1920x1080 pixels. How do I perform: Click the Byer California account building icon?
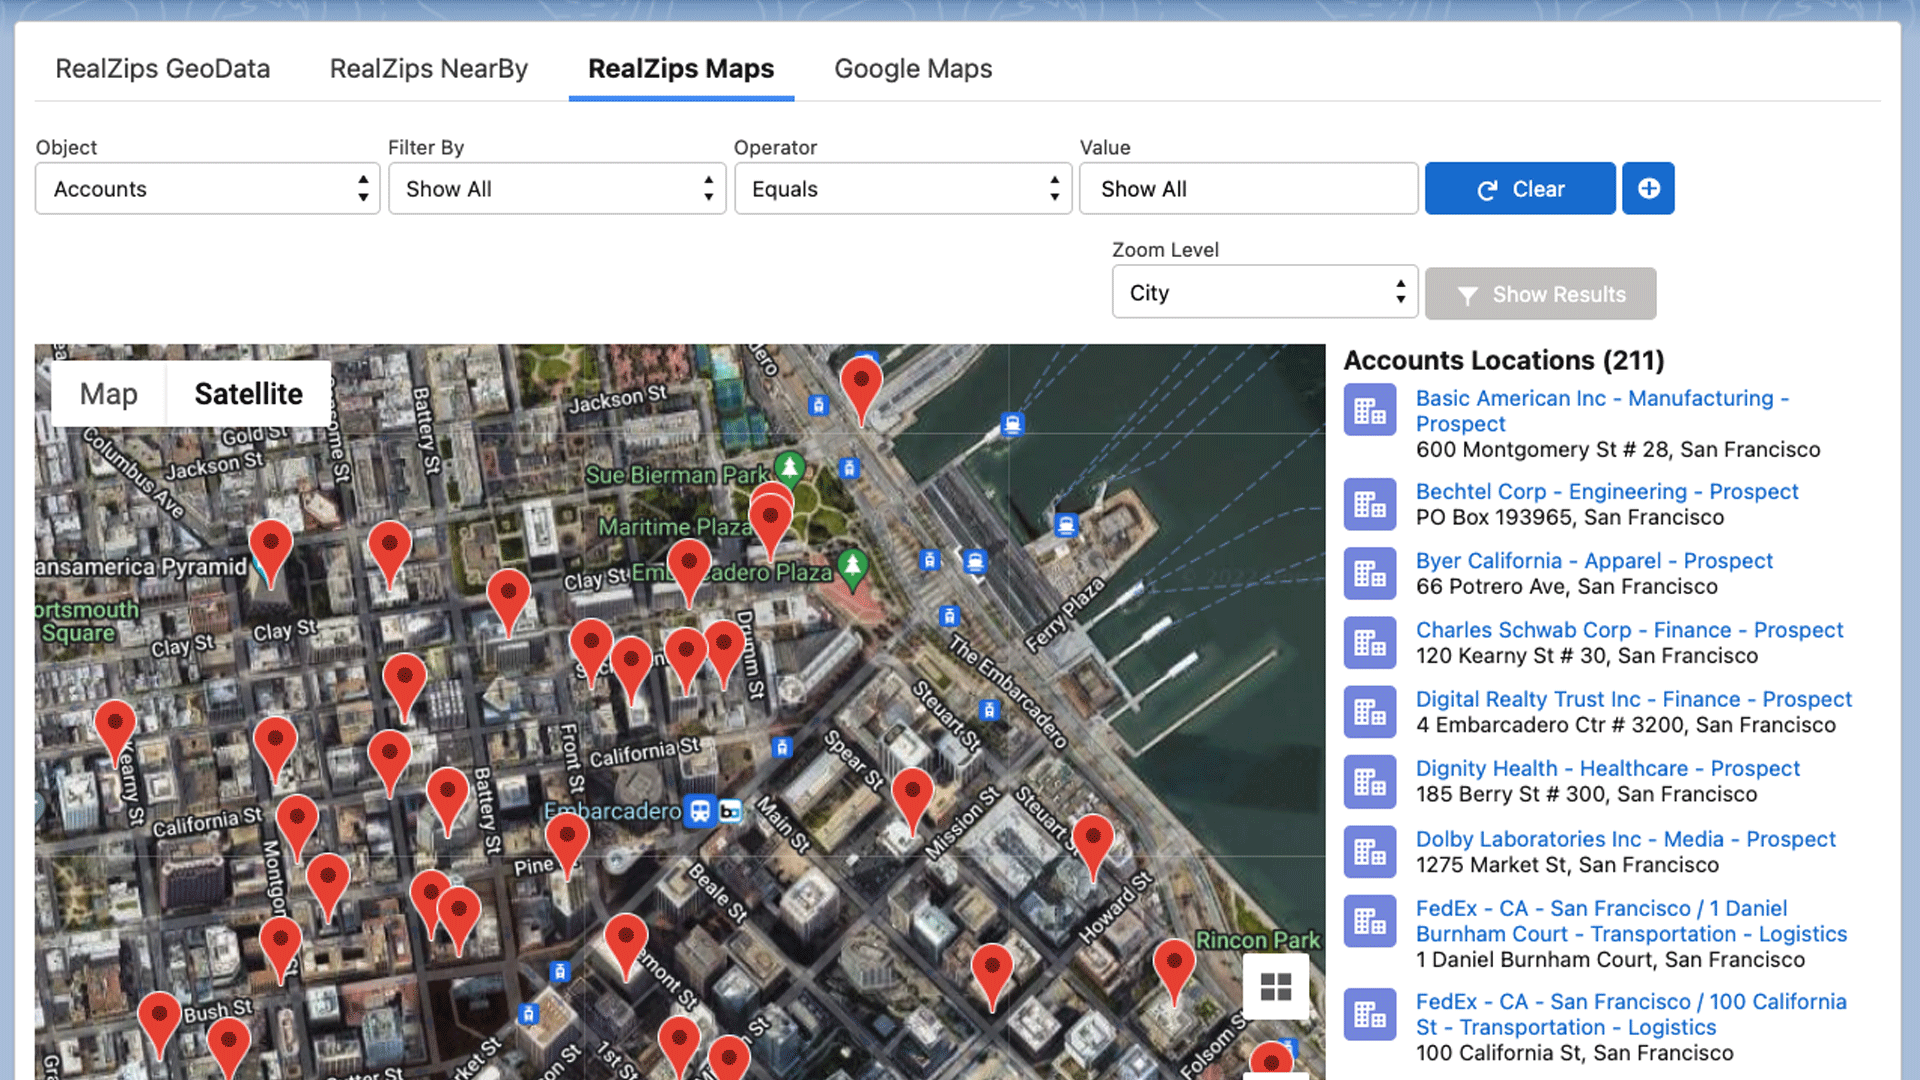click(1370, 573)
